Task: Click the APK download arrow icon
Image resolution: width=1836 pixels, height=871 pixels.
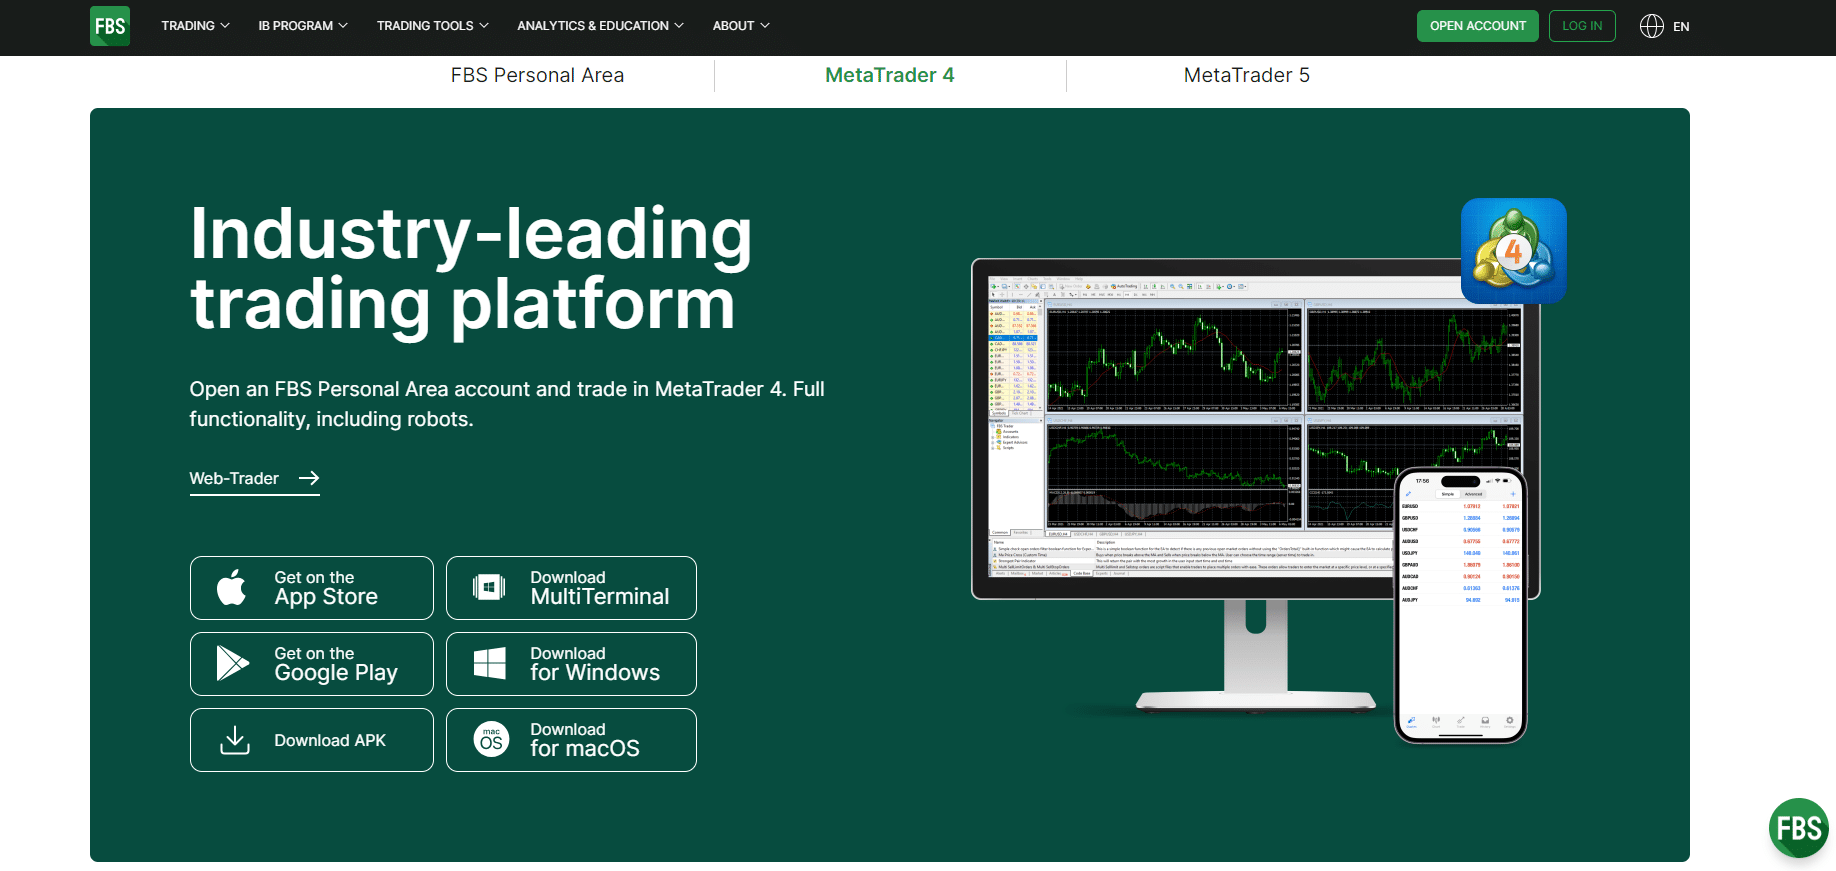Action: pyautogui.click(x=235, y=740)
